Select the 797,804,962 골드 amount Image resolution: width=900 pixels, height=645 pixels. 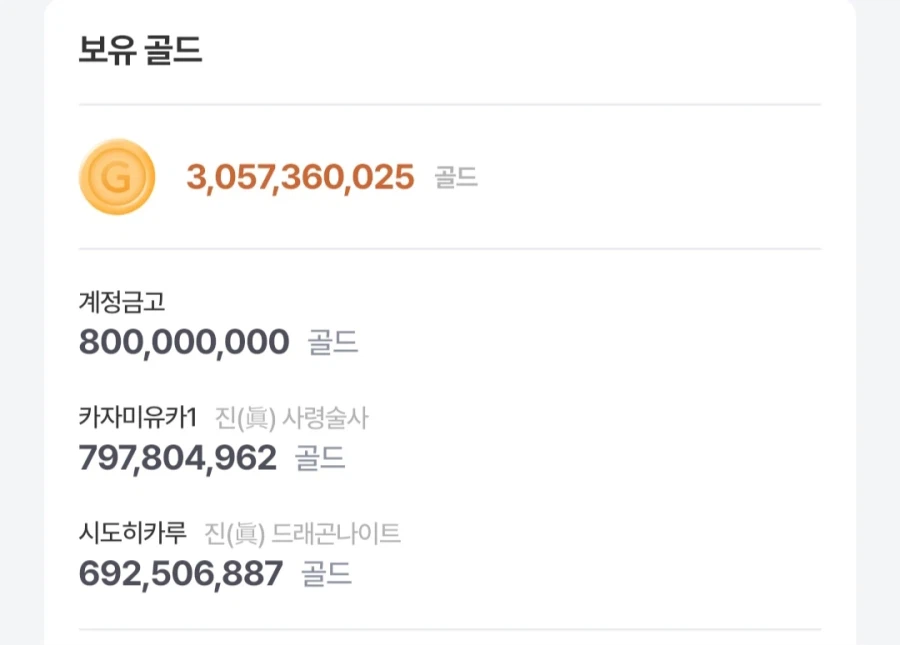tap(178, 458)
